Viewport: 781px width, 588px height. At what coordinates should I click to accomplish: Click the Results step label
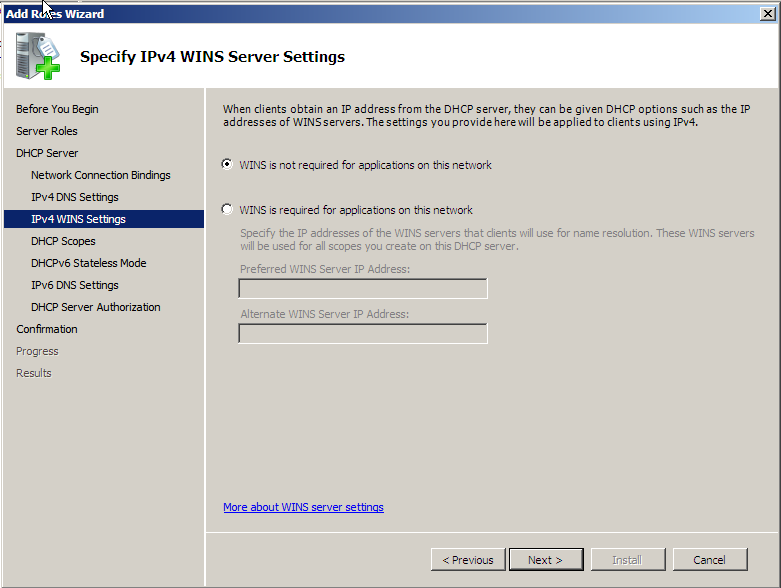34,373
